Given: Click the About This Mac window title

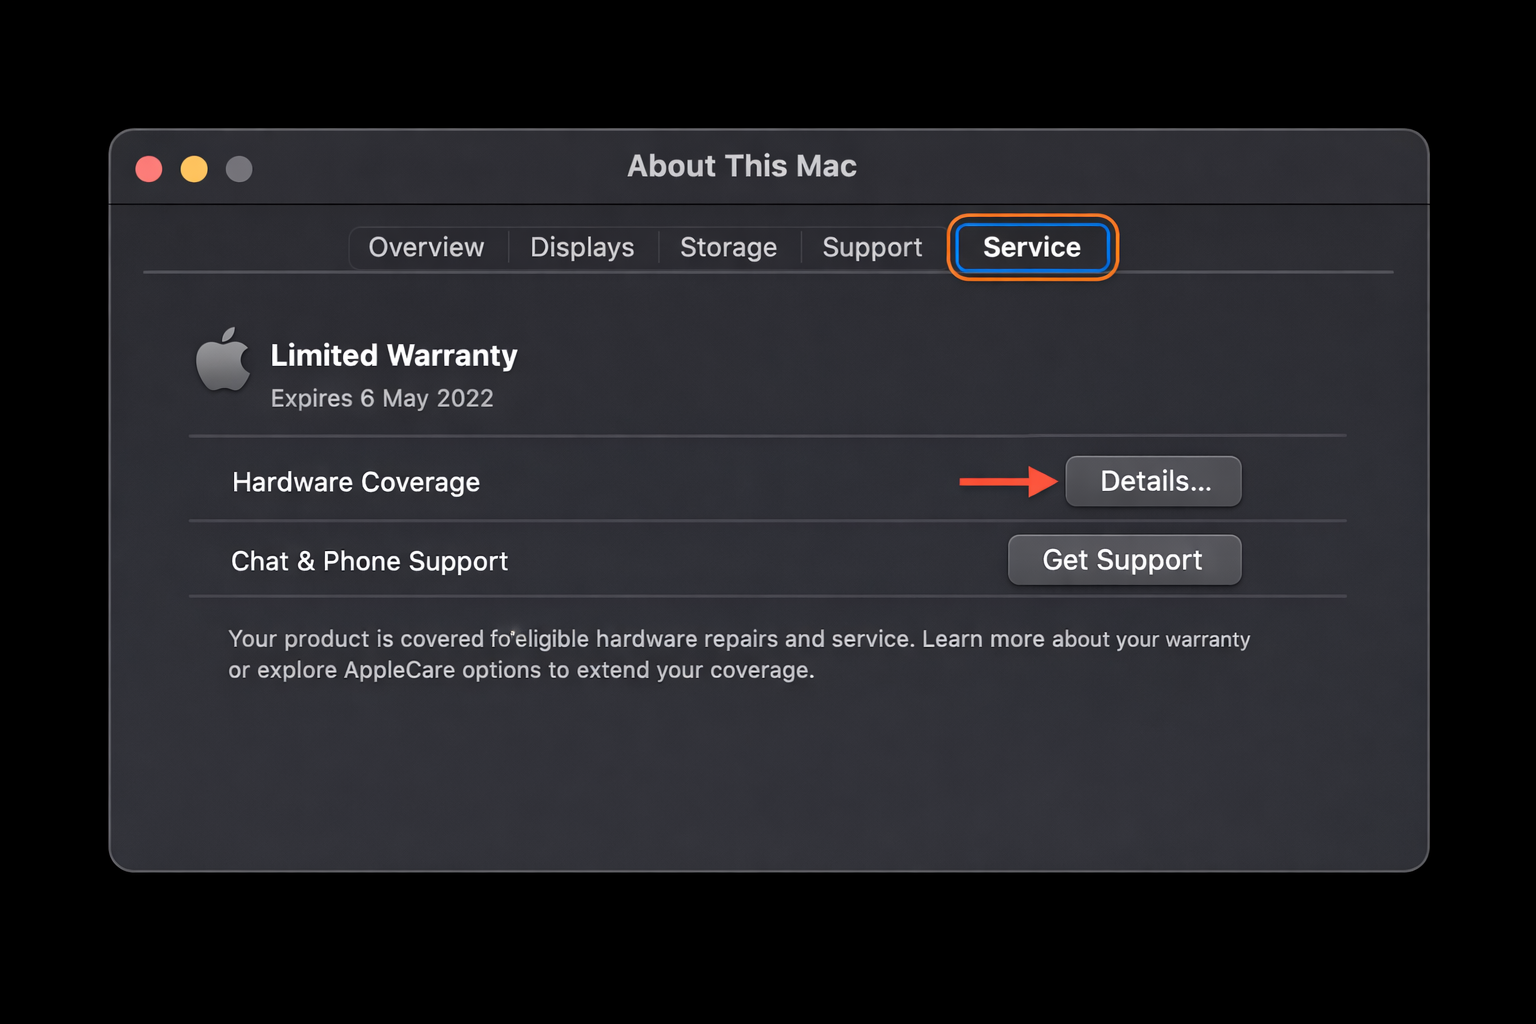Looking at the screenshot, I should 741,166.
